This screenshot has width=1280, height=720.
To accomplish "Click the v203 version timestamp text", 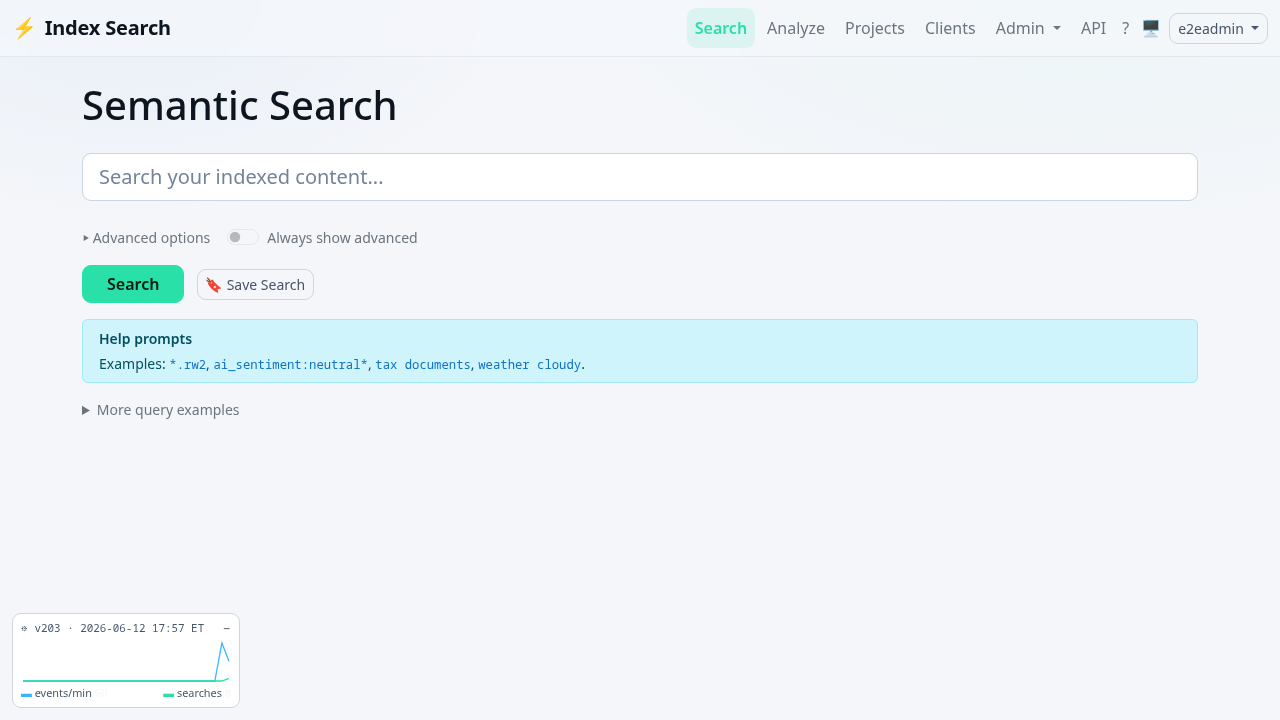I will [119, 628].
